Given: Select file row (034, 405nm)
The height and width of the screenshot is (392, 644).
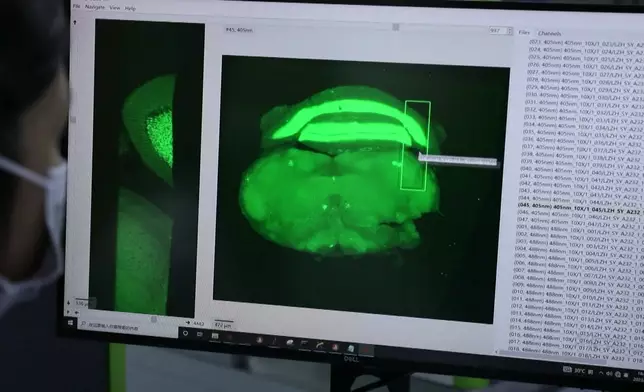Looking at the screenshot, I should (x=583, y=126).
